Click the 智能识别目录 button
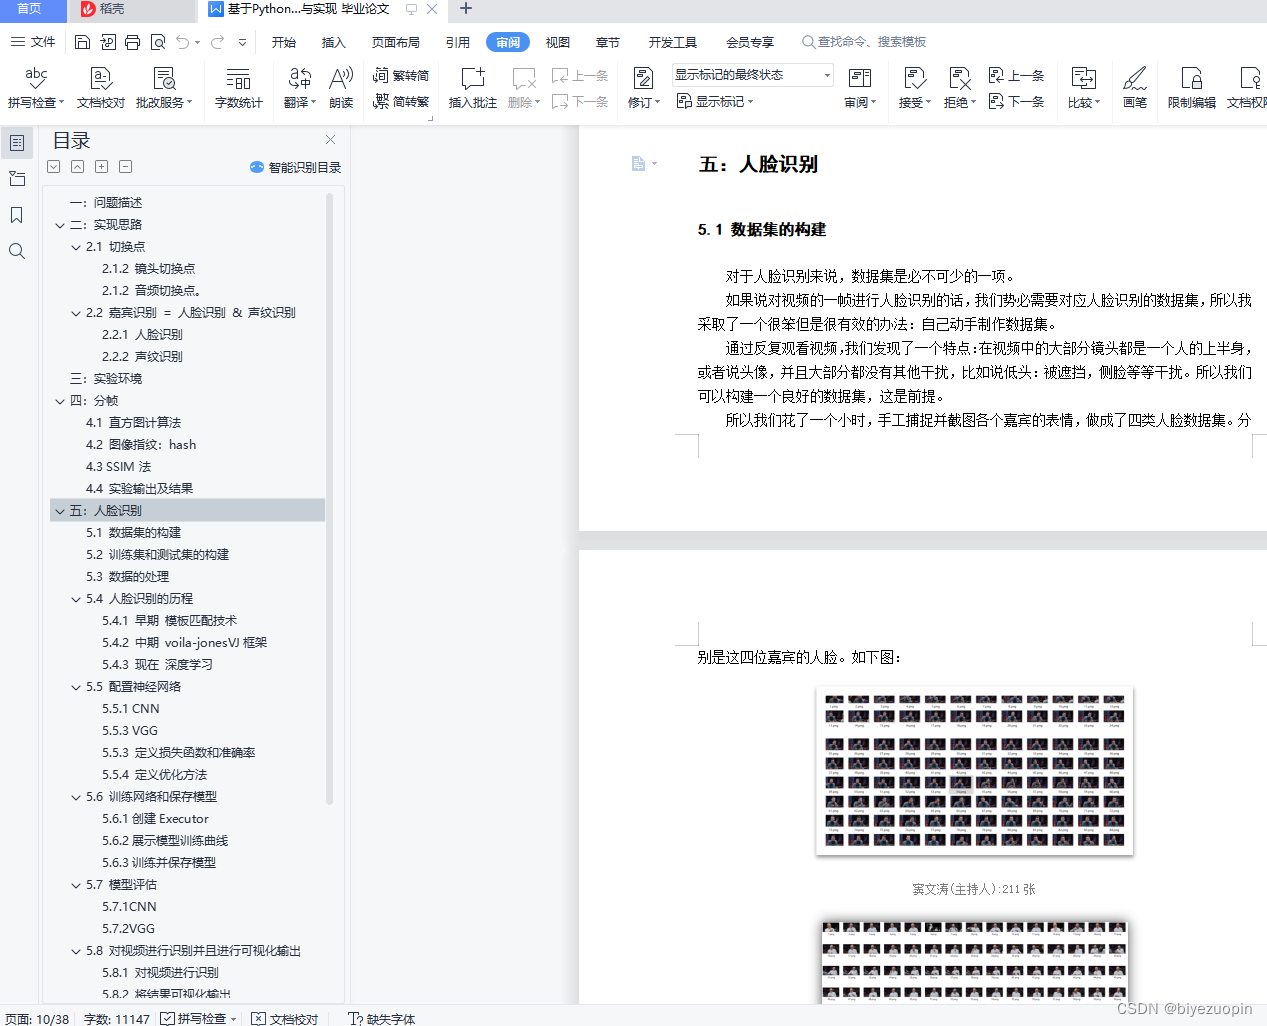 point(295,167)
